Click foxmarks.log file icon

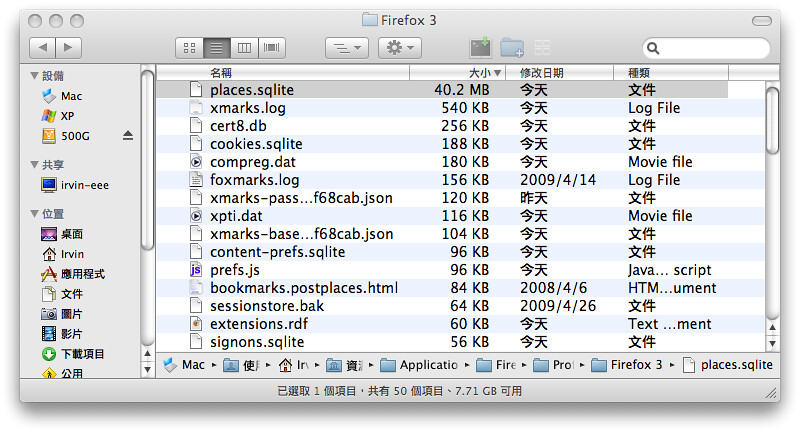tap(196, 180)
